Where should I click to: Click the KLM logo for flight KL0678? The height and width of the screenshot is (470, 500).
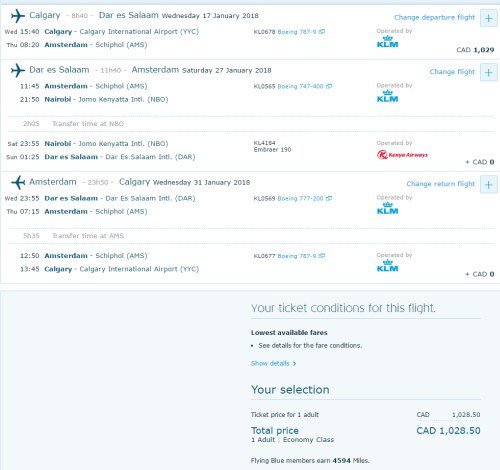(x=387, y=42)
